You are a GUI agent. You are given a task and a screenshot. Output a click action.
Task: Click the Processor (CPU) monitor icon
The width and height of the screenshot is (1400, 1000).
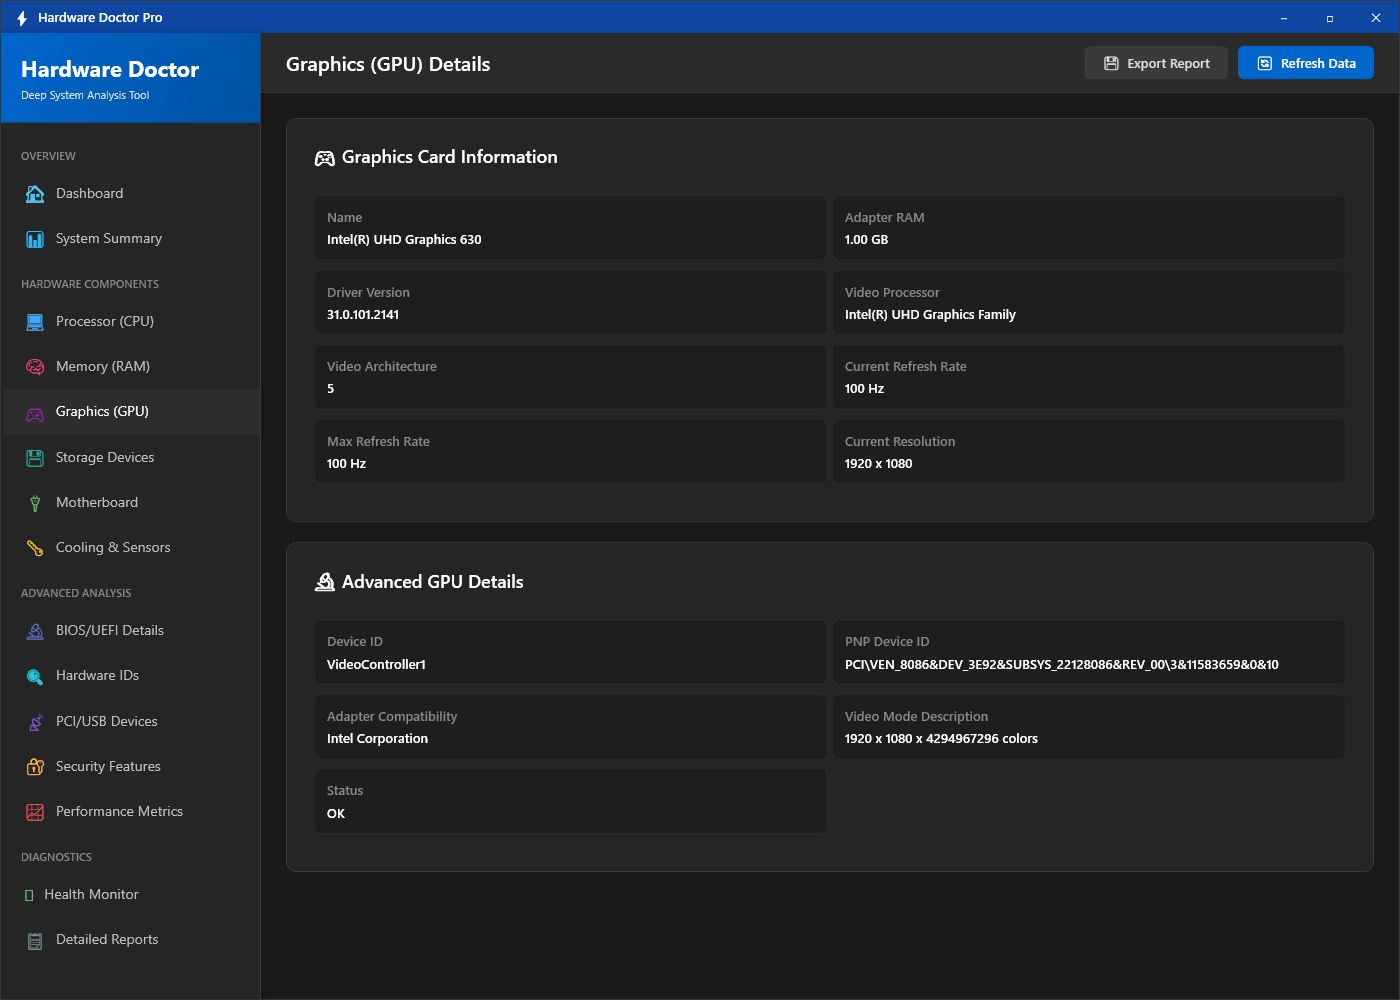[x=35, y=322]
